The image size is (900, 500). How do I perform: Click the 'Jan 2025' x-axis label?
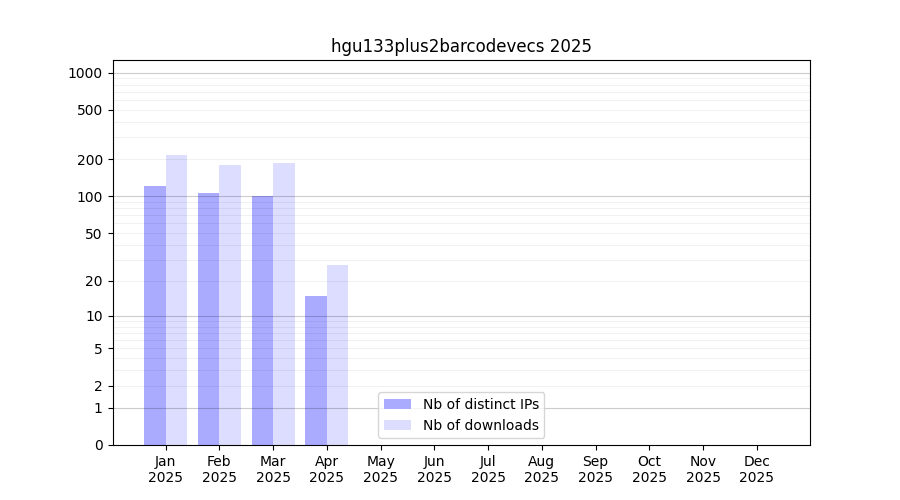point(166,469)
